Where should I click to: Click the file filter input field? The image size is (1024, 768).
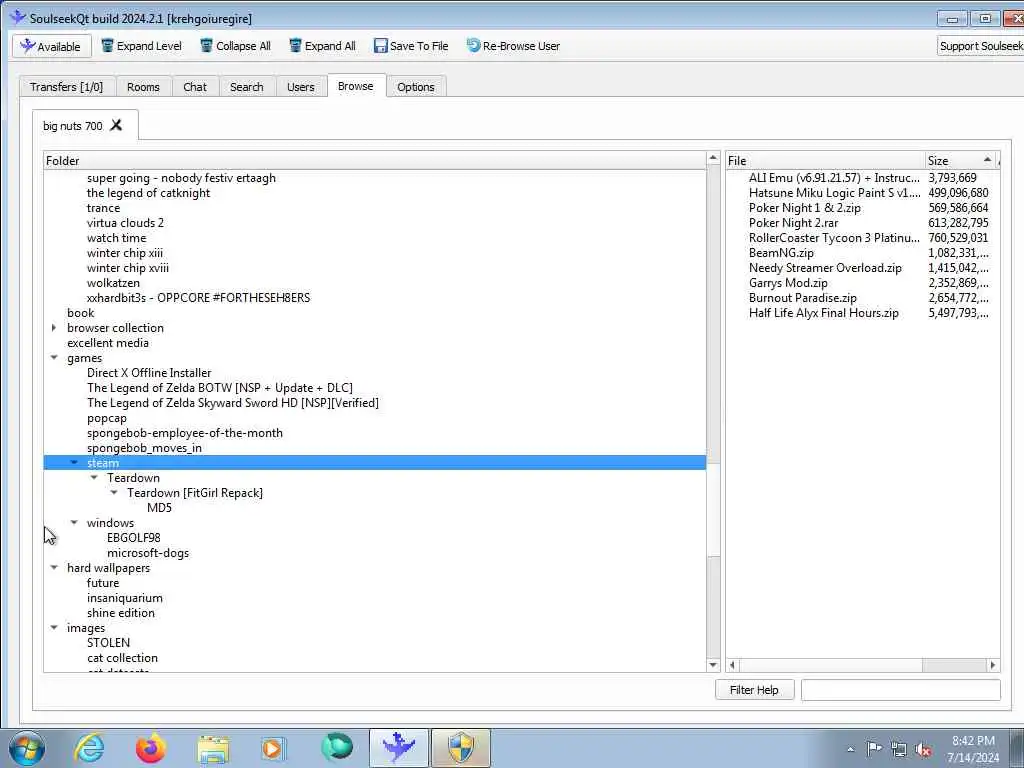(901, 690)
